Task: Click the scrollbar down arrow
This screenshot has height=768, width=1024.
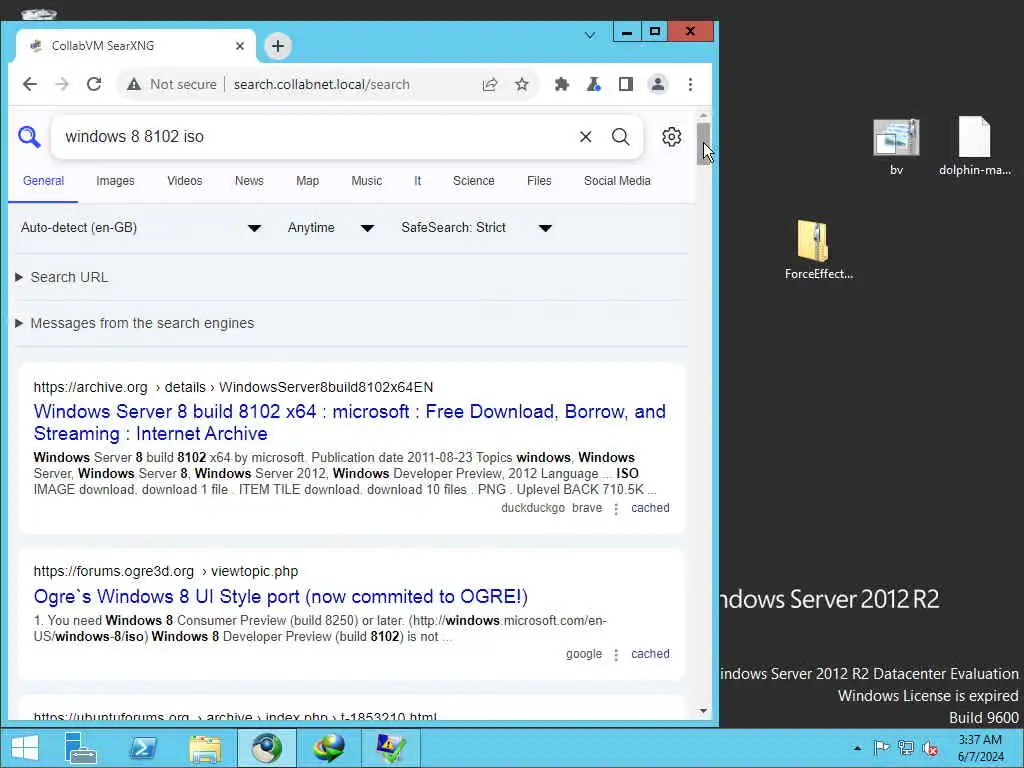Action: [x=703, y=711]
